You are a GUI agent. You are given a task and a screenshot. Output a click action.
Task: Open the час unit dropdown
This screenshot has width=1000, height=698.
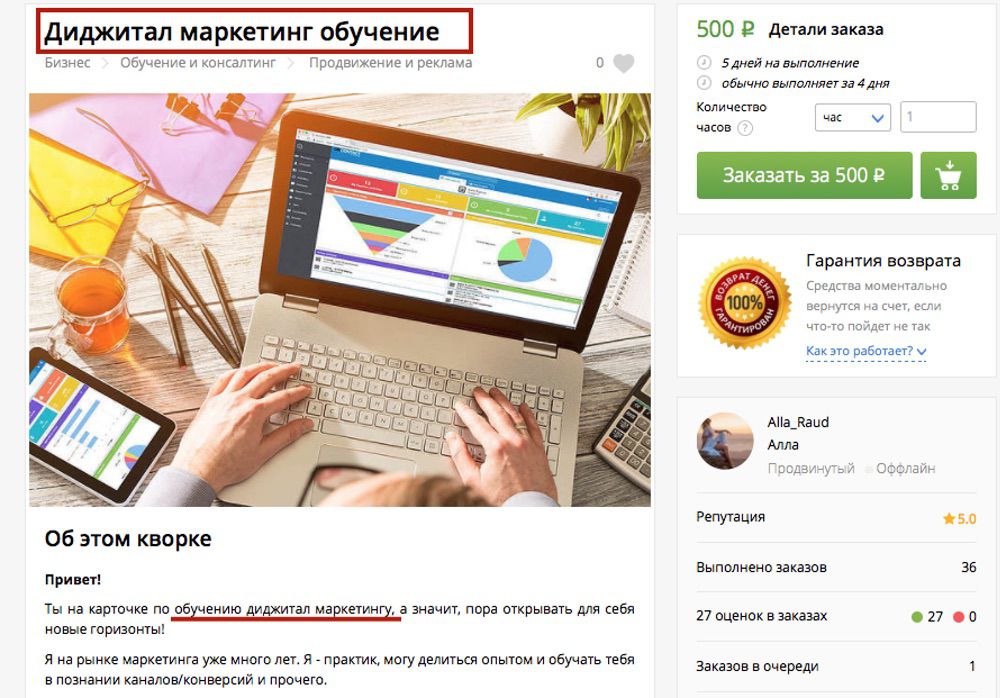coord(853,117)
